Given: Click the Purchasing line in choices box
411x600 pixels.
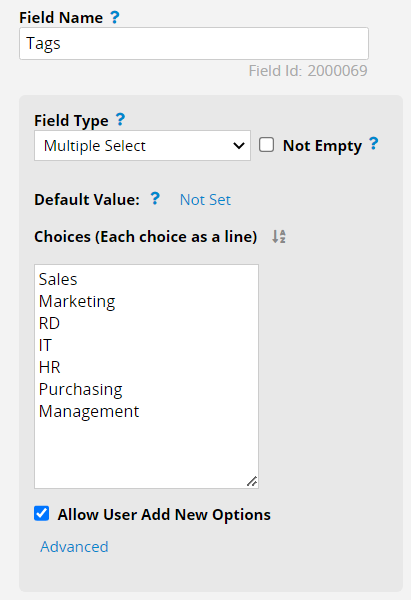Looking at the screenshot, I should (x=80, y=390).
